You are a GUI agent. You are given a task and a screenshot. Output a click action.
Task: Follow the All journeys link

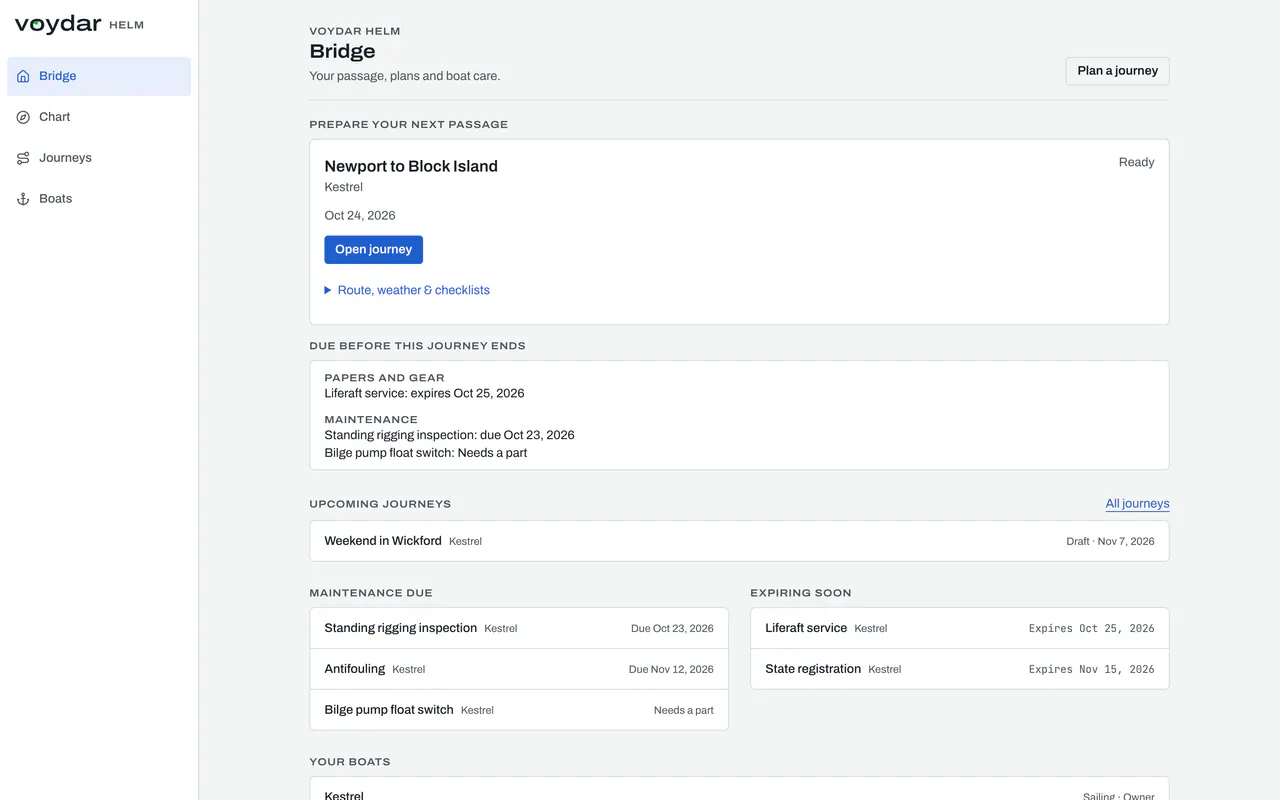(x=1137, y=504)
